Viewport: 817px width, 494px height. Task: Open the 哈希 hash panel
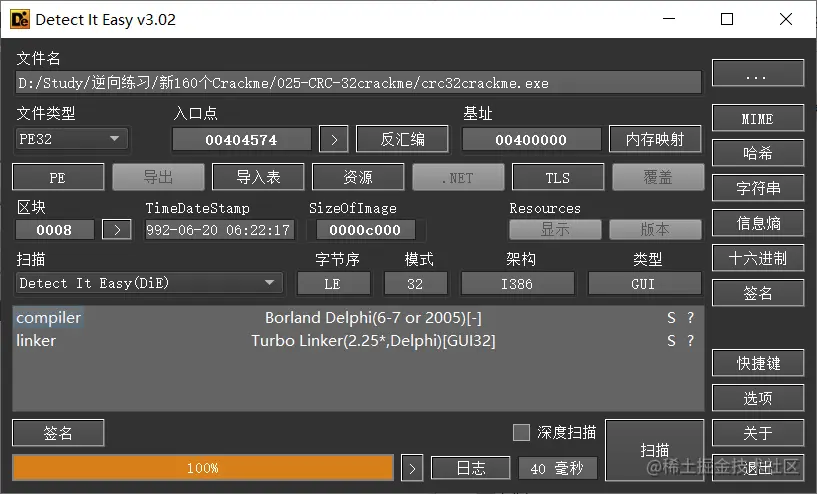pyautogui.click(x=758, y=153)
